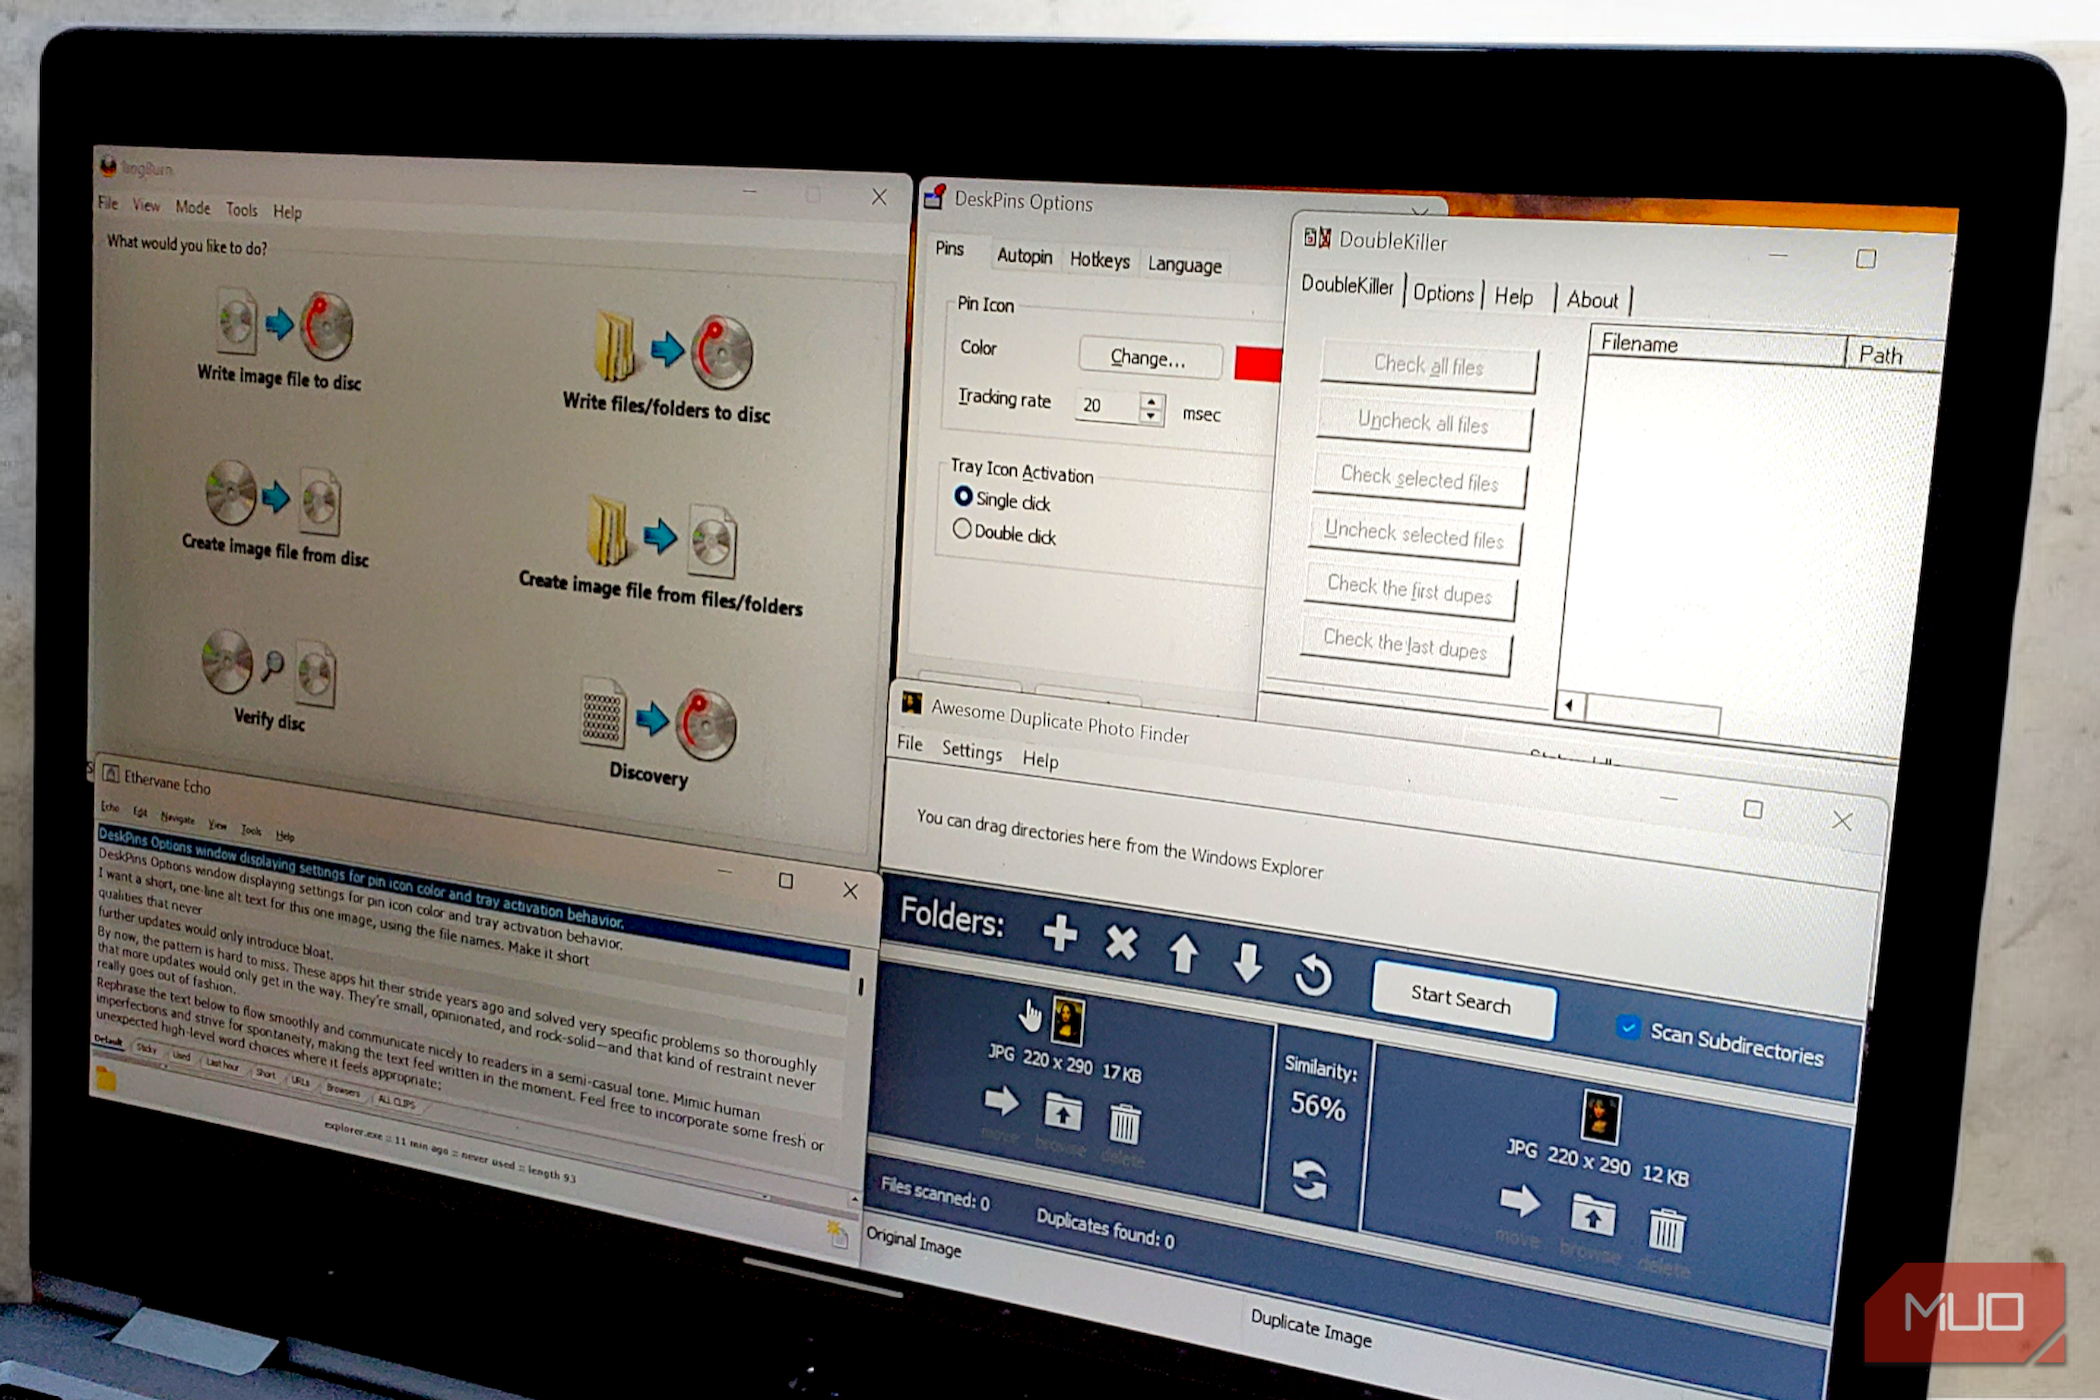2100x1400 pixels.
Task: Open the Settings menu in Duplicate Photo Finder
Action: pos(971,752)
